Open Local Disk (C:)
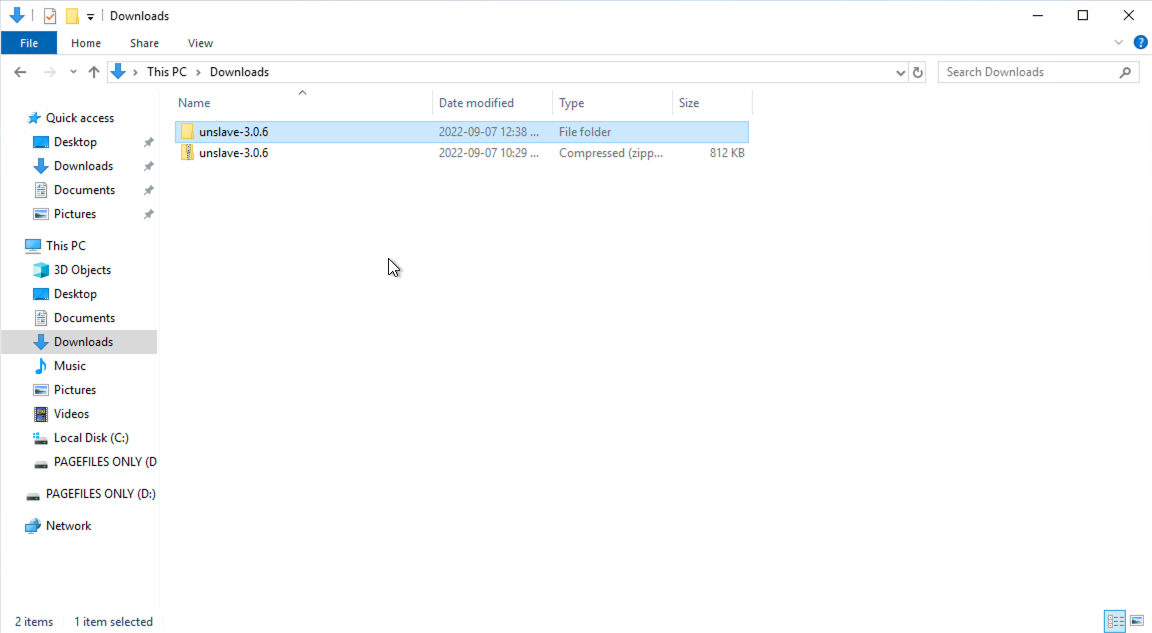The image size is (1152, 633). (90, 438)
